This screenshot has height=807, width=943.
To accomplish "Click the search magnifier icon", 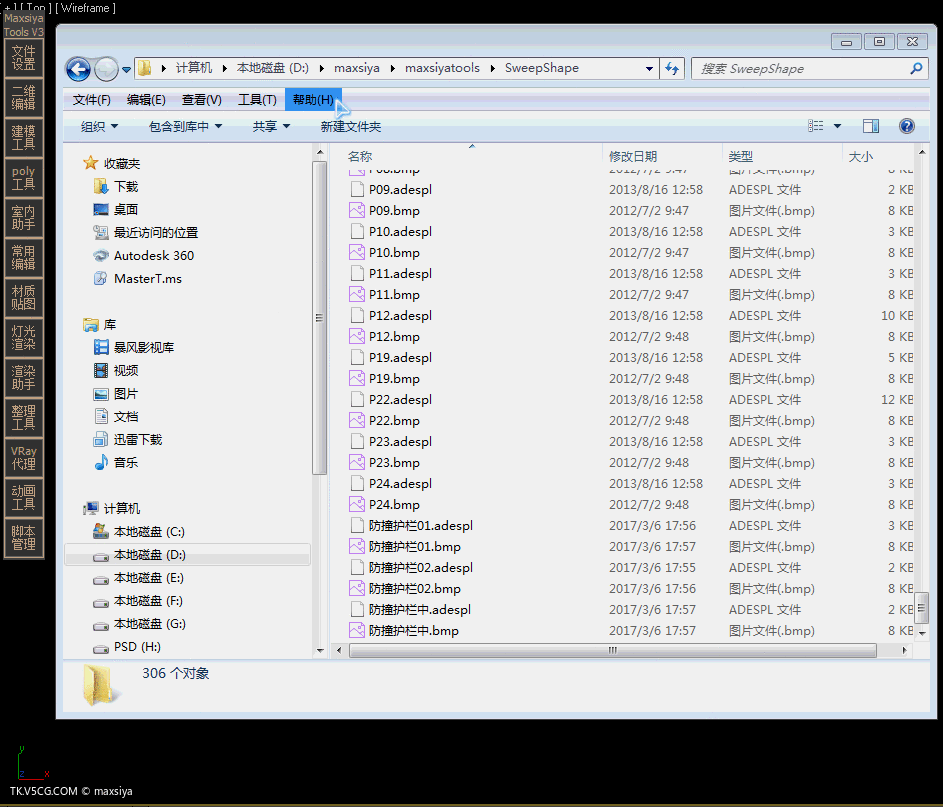I will click(916, 69).
